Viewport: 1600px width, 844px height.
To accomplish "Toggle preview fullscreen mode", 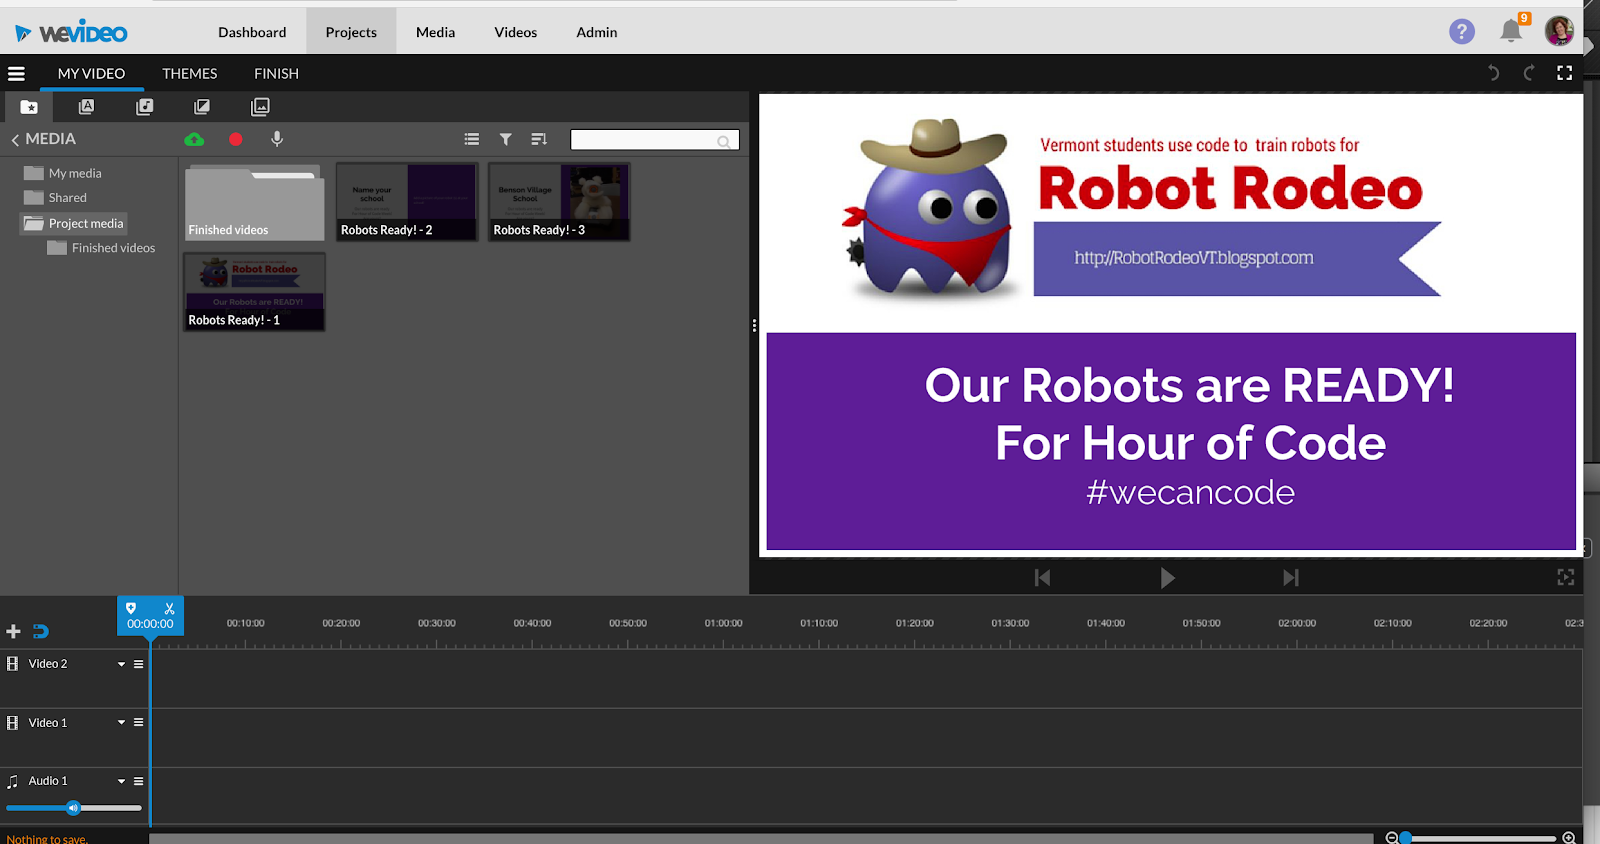I will [1566, 577].
